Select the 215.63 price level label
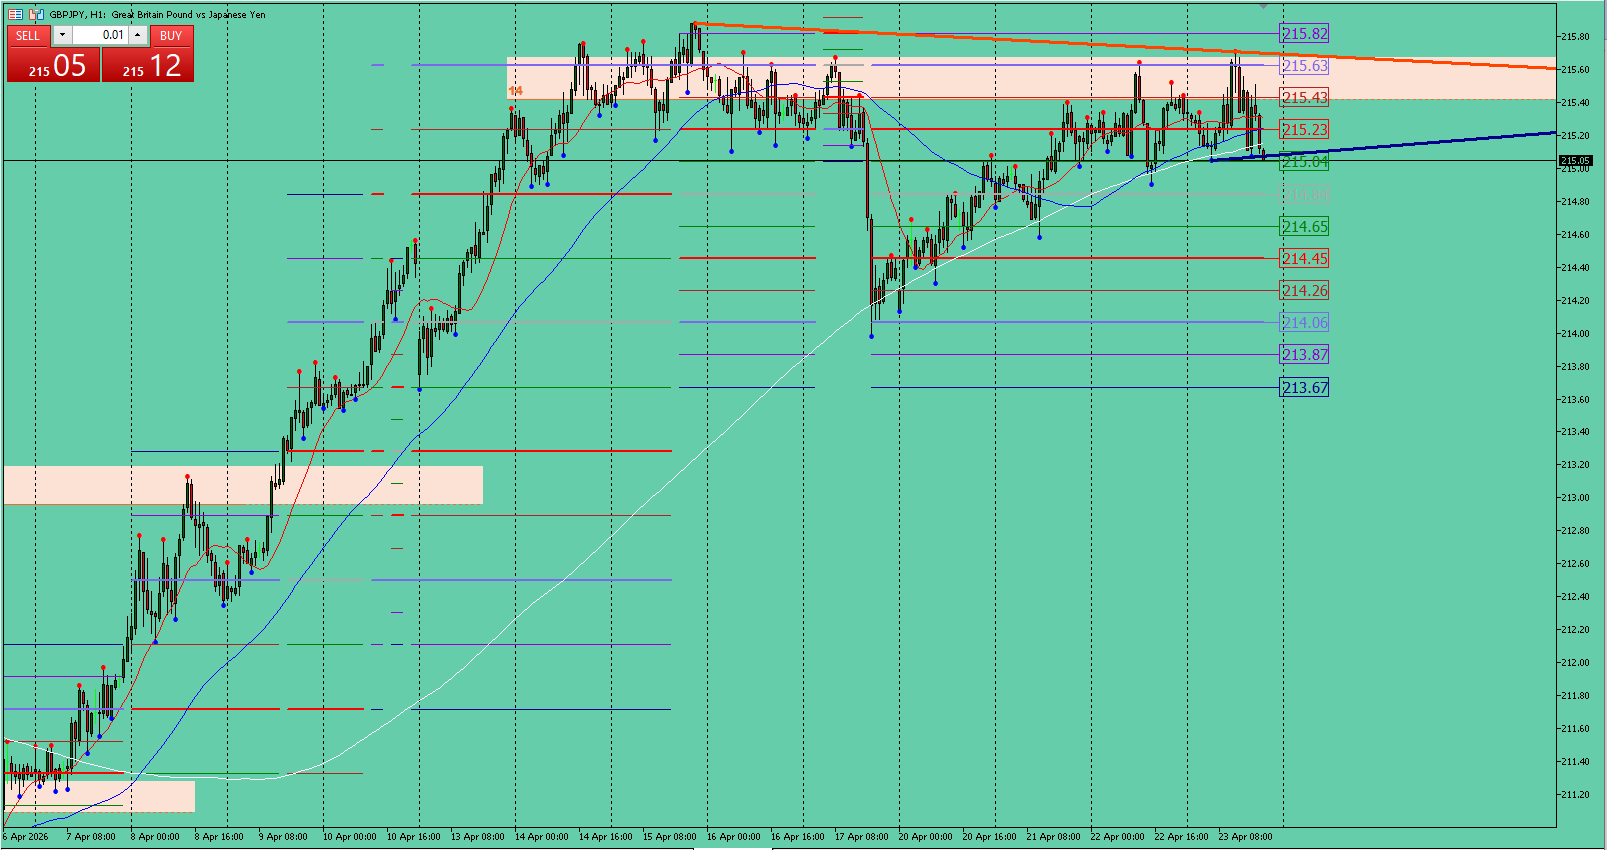This screenshot has width=1607, height=850. click(1305, 66)
